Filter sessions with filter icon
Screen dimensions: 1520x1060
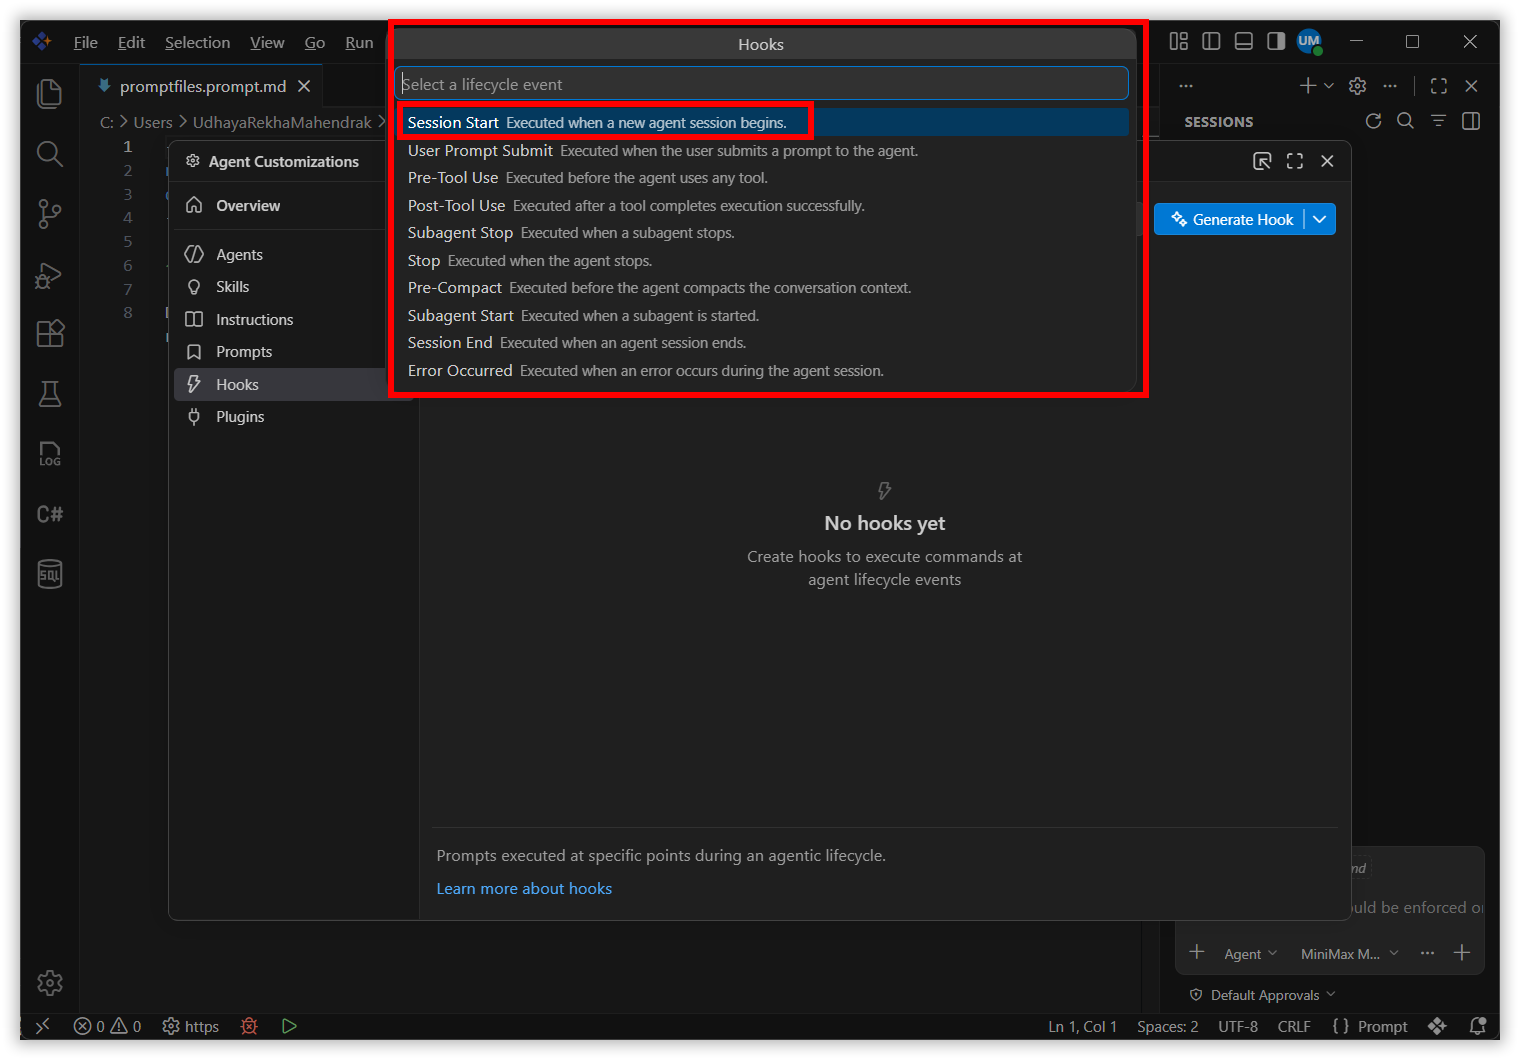pyautogui.click(x=1438, y=121)
